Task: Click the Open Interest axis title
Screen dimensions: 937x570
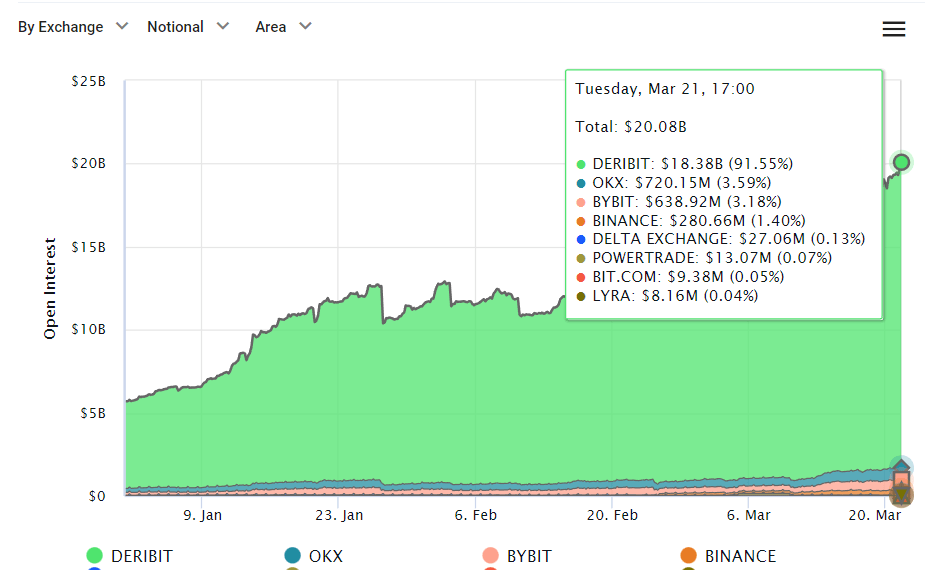Action: (x=50, y=288)
